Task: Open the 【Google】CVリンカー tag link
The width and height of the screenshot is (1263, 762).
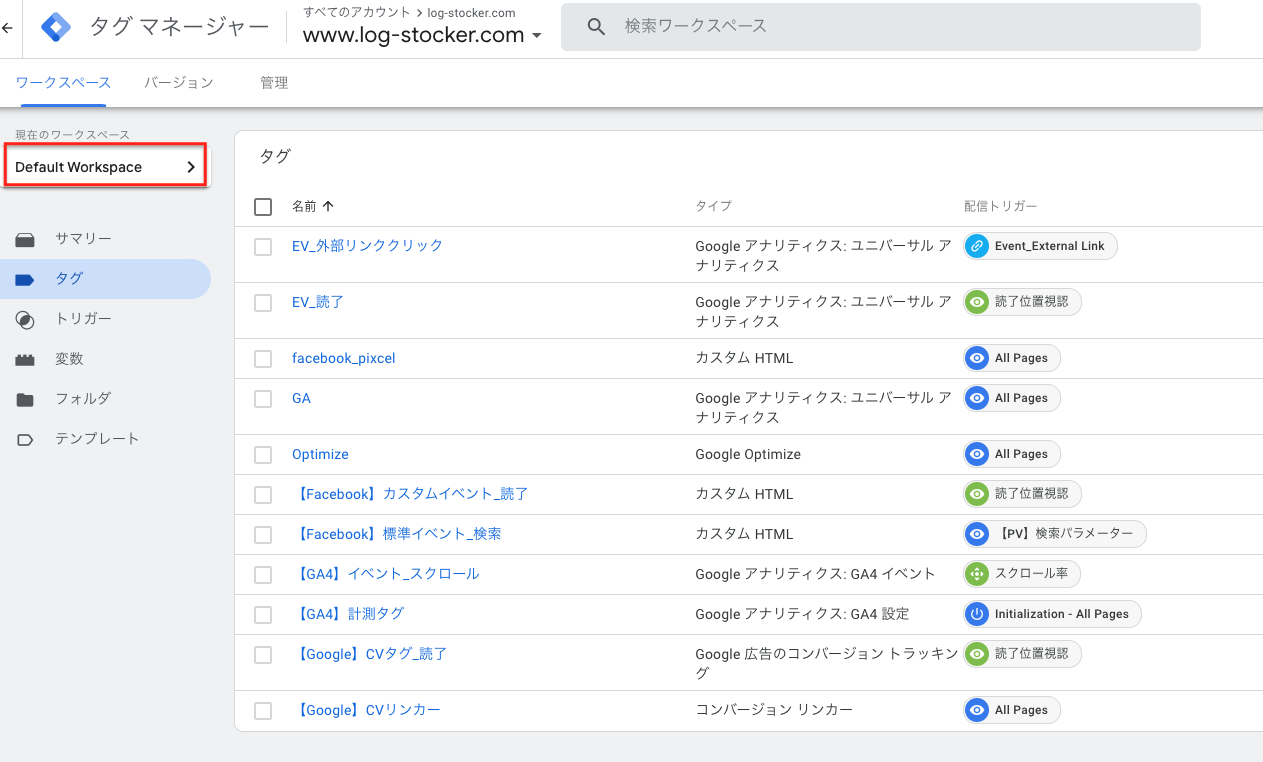Action: [367, 710]
